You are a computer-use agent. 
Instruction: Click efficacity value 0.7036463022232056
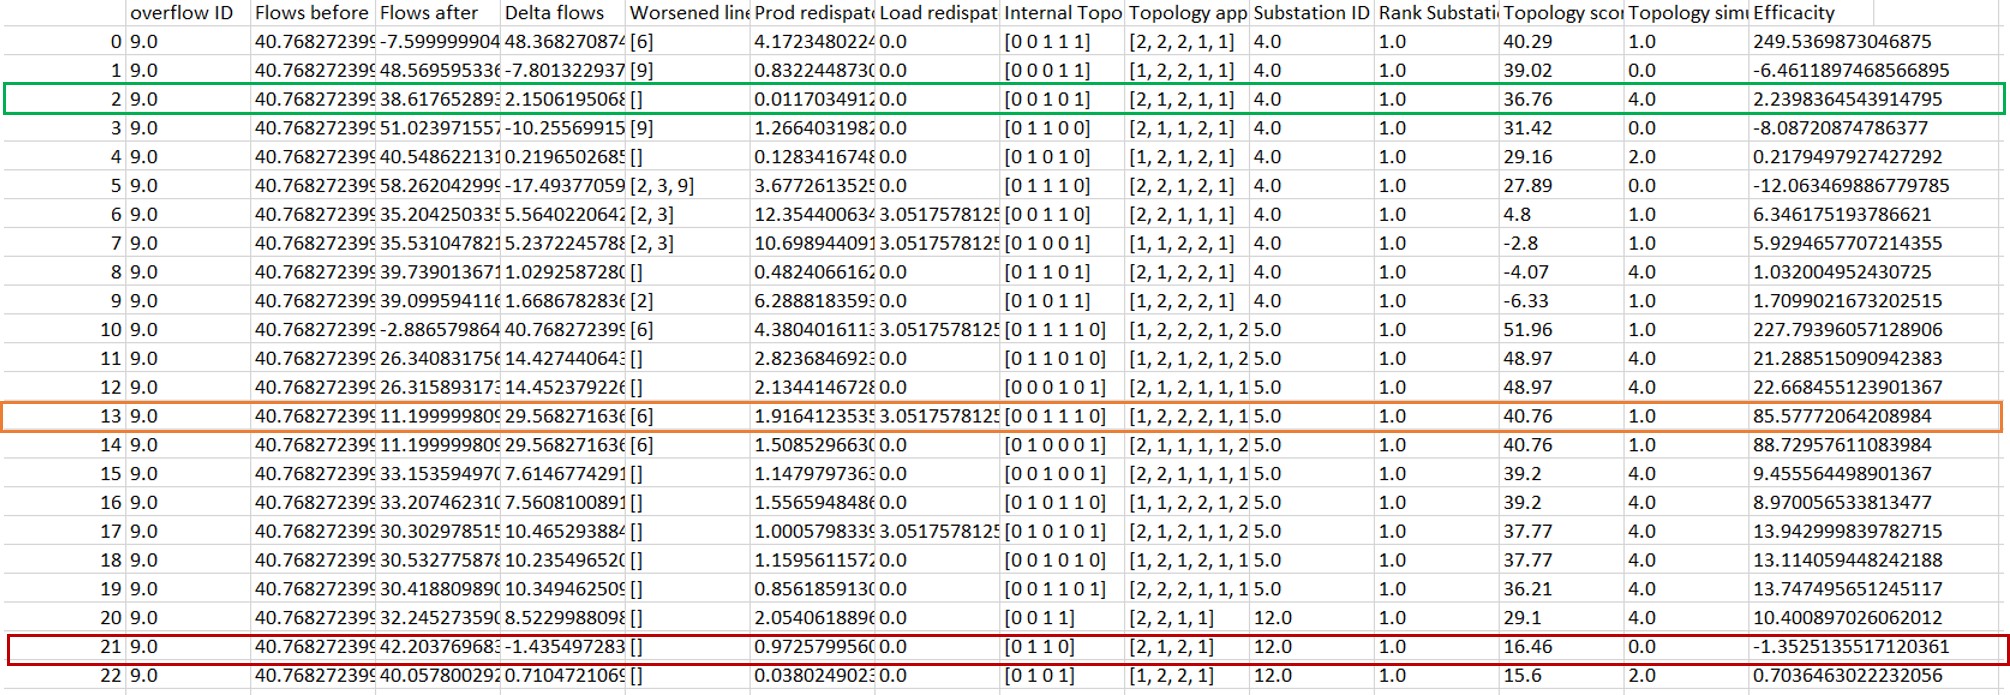point(1847,676)
